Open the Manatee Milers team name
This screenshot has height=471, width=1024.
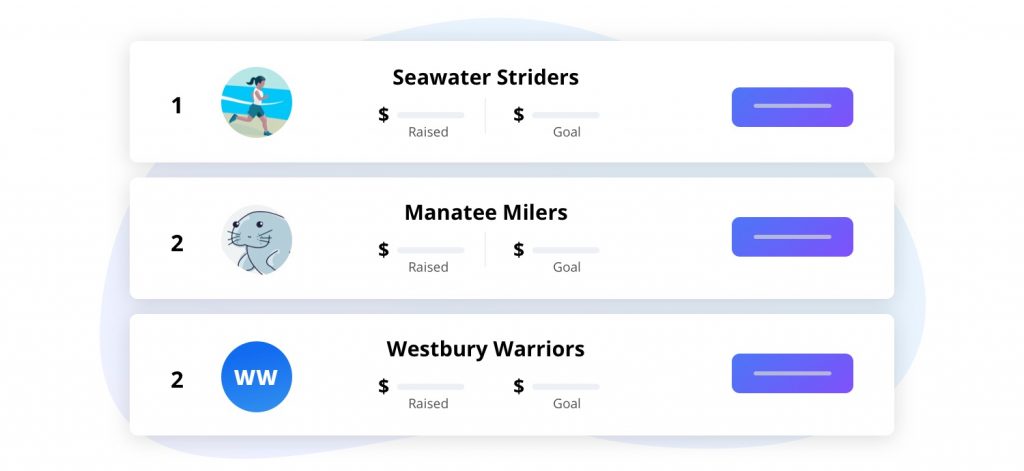485,212
